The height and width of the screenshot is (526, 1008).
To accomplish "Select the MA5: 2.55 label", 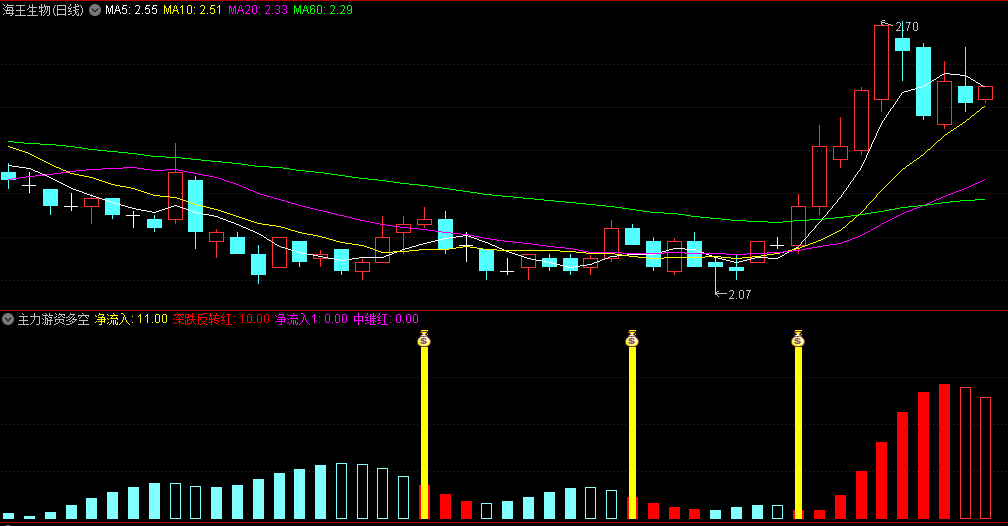I will (x=131, y=10).
